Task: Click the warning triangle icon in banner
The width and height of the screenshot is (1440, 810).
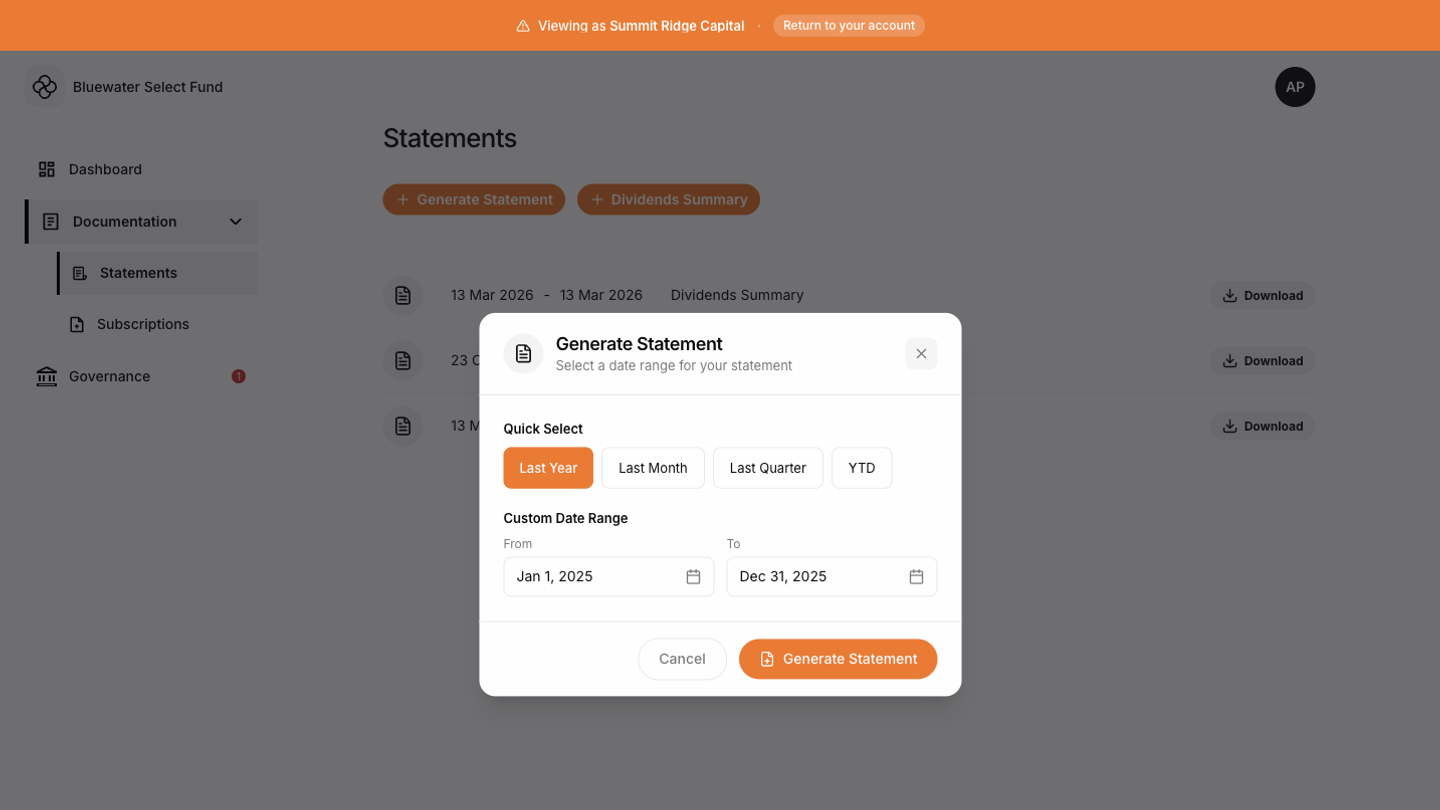Action: point(523,26)
